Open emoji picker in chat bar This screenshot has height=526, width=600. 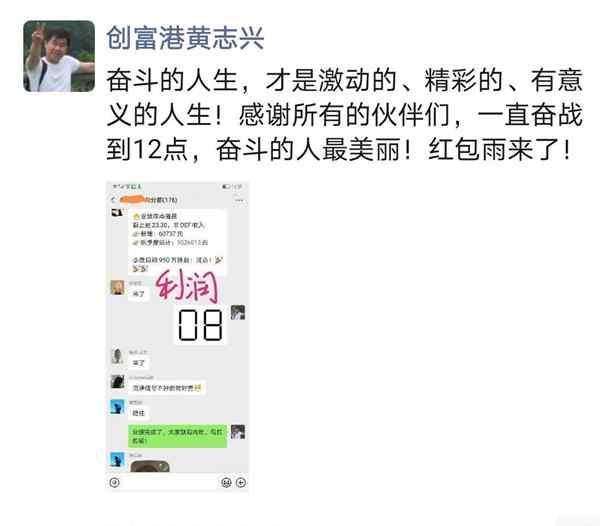click(x=227, y=482)
